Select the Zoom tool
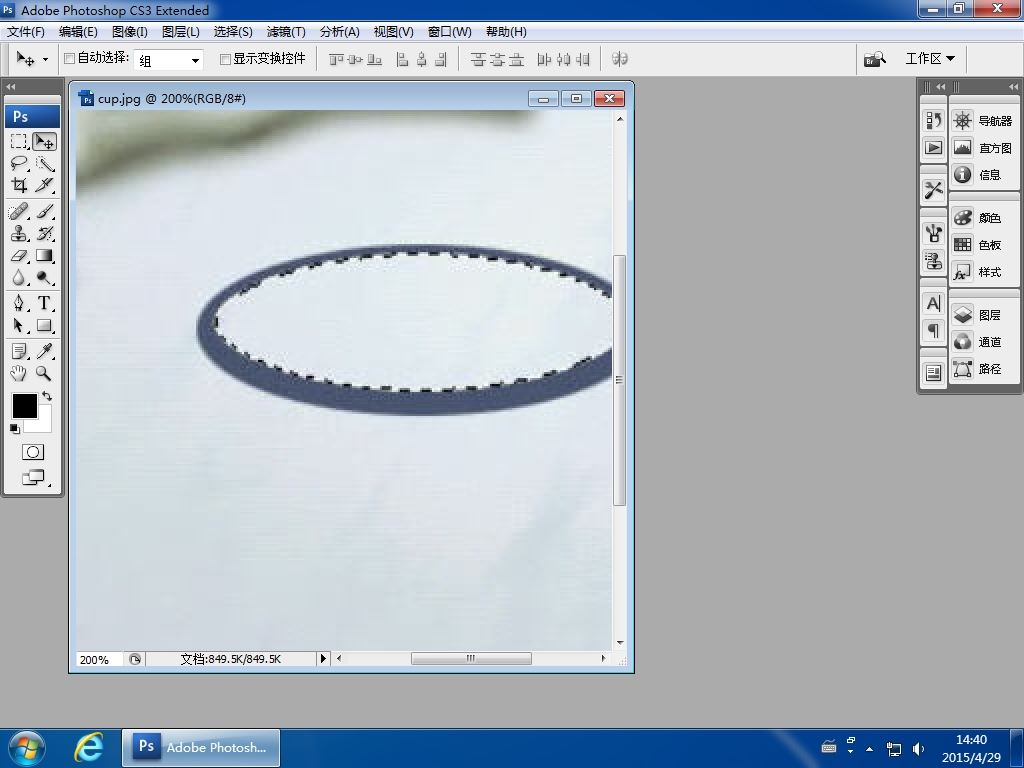 coord(44,374)
